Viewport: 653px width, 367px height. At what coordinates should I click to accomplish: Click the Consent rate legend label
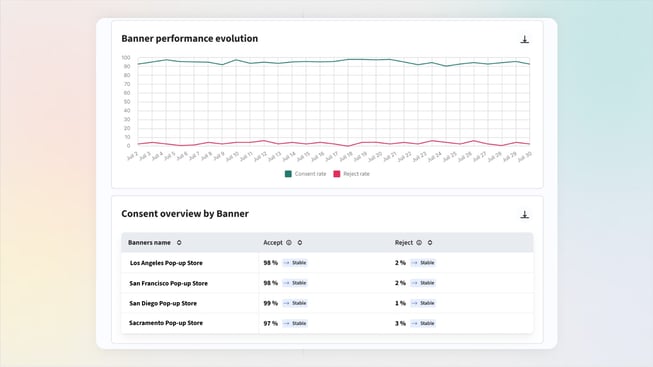tap(310, 174)
